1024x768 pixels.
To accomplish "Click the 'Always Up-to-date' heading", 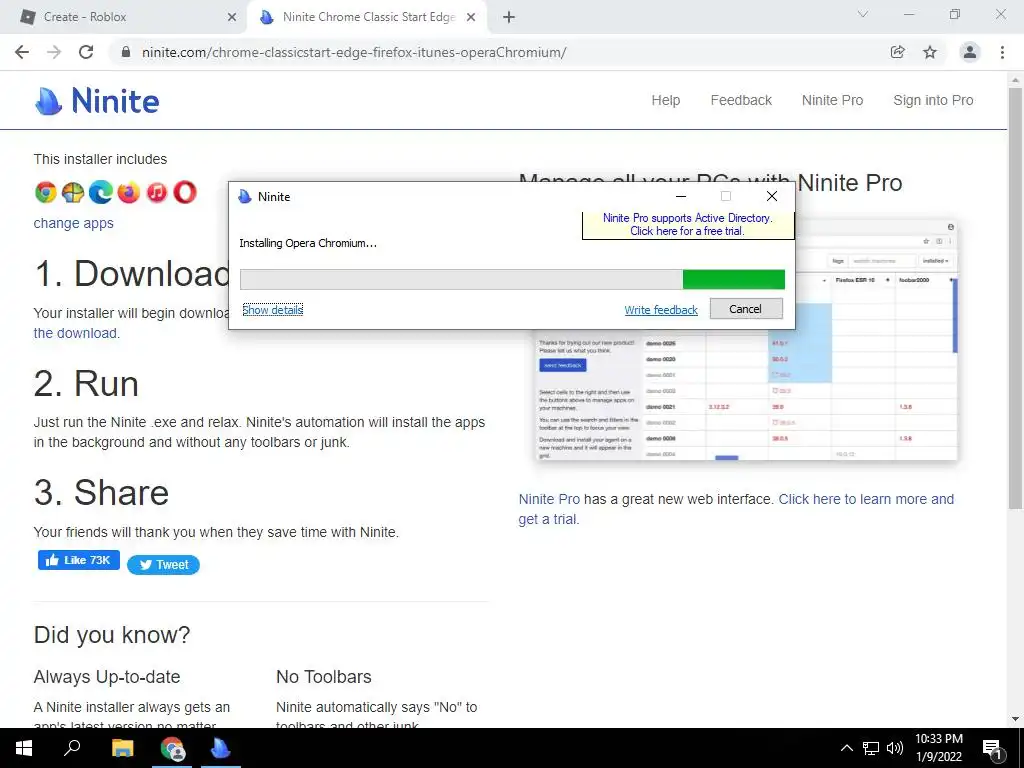I will [107, 677].
